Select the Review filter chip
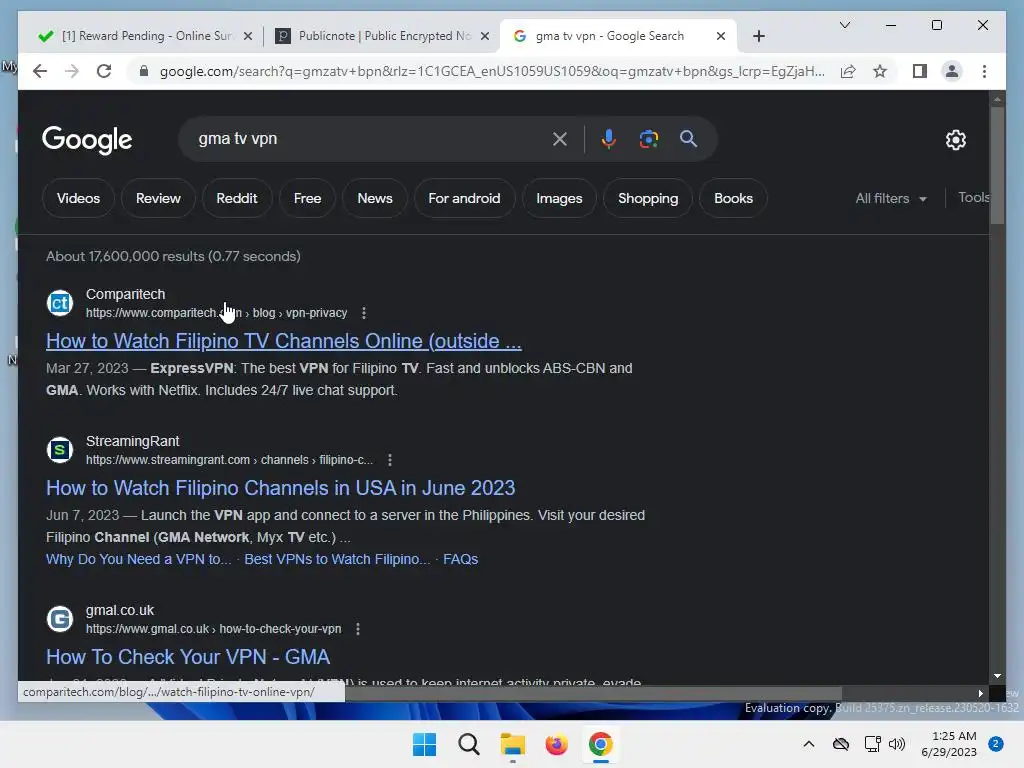This screenshot has height=768, width=1024. 158,199
